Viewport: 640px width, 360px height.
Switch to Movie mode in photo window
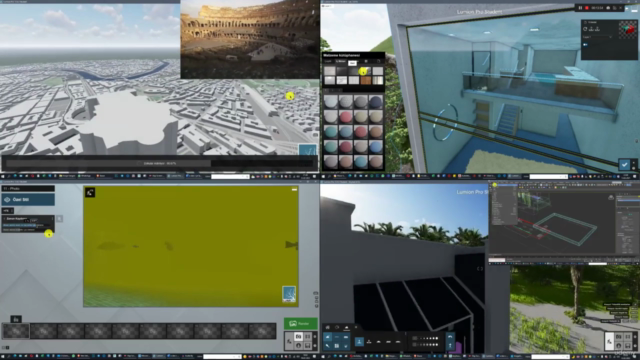click(308, 337)
